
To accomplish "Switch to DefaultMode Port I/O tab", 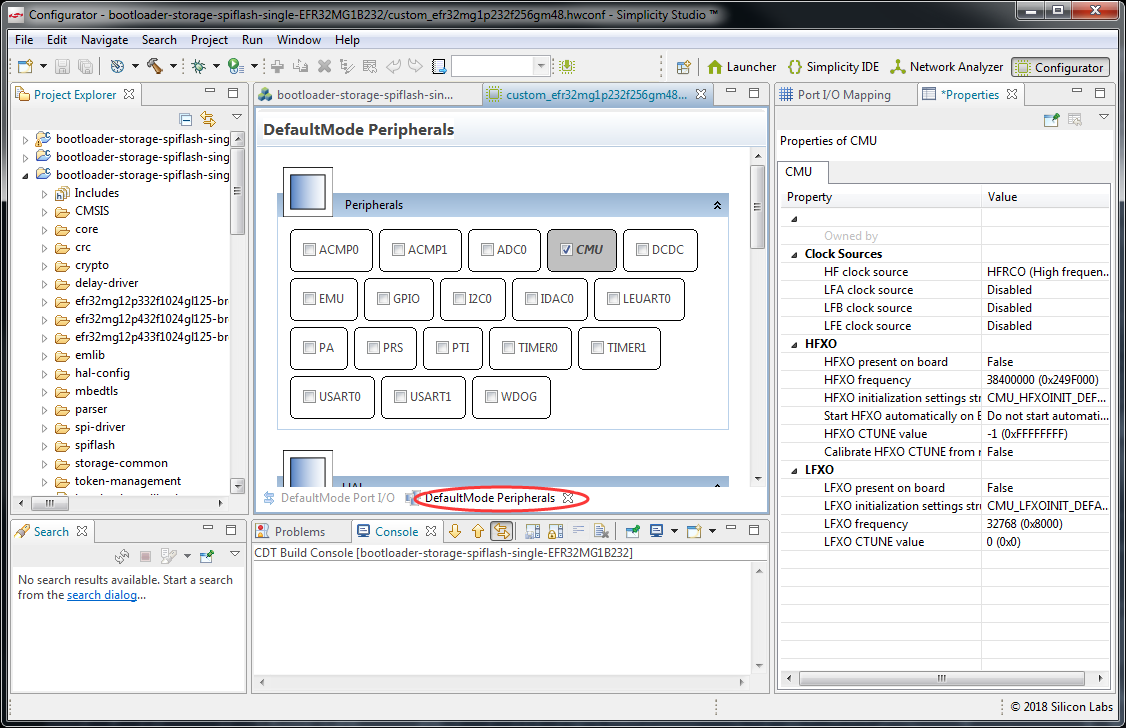I will (329, 498).
